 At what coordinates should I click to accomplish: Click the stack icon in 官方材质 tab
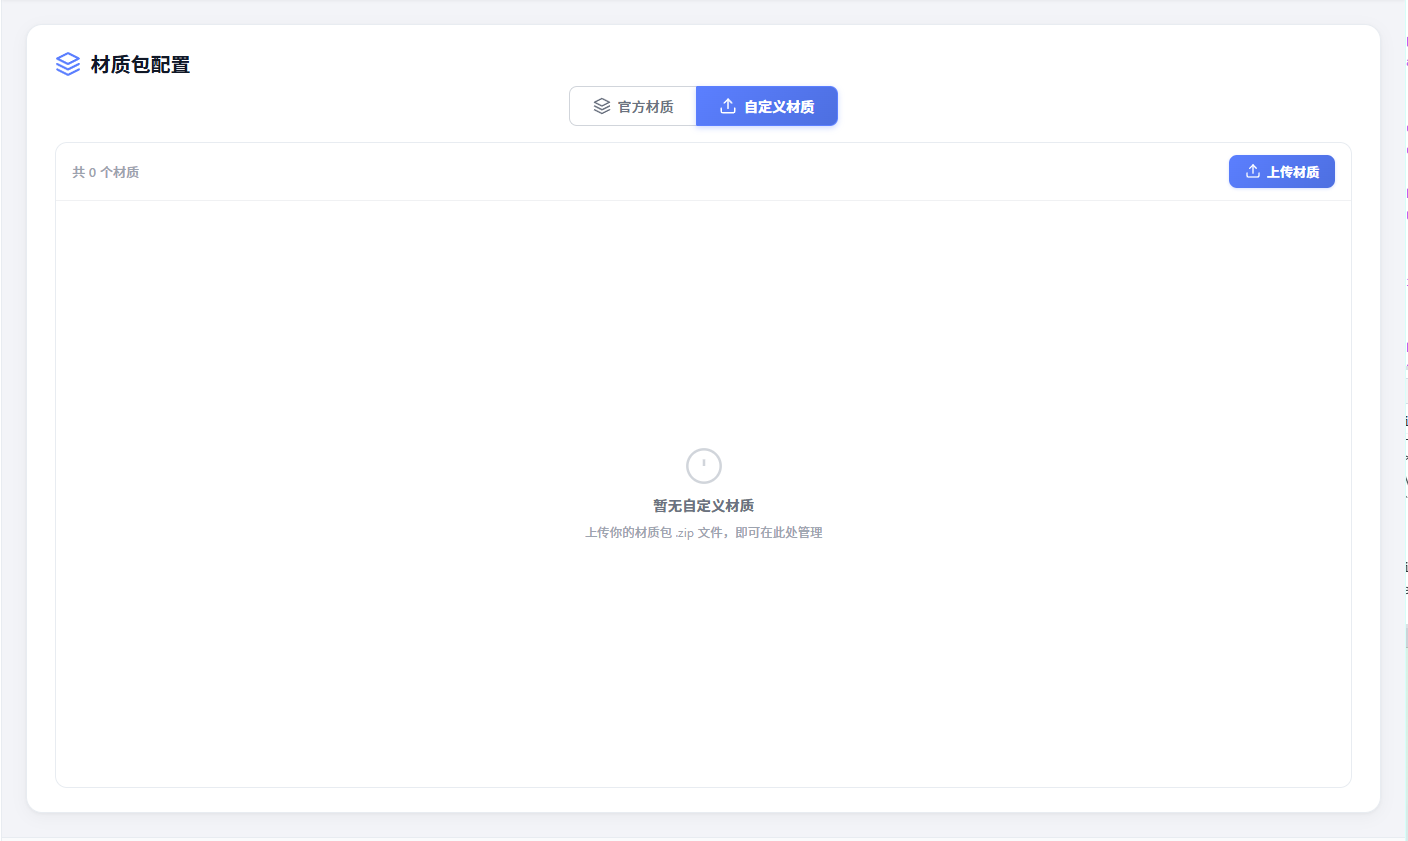(x=601, y=106)
